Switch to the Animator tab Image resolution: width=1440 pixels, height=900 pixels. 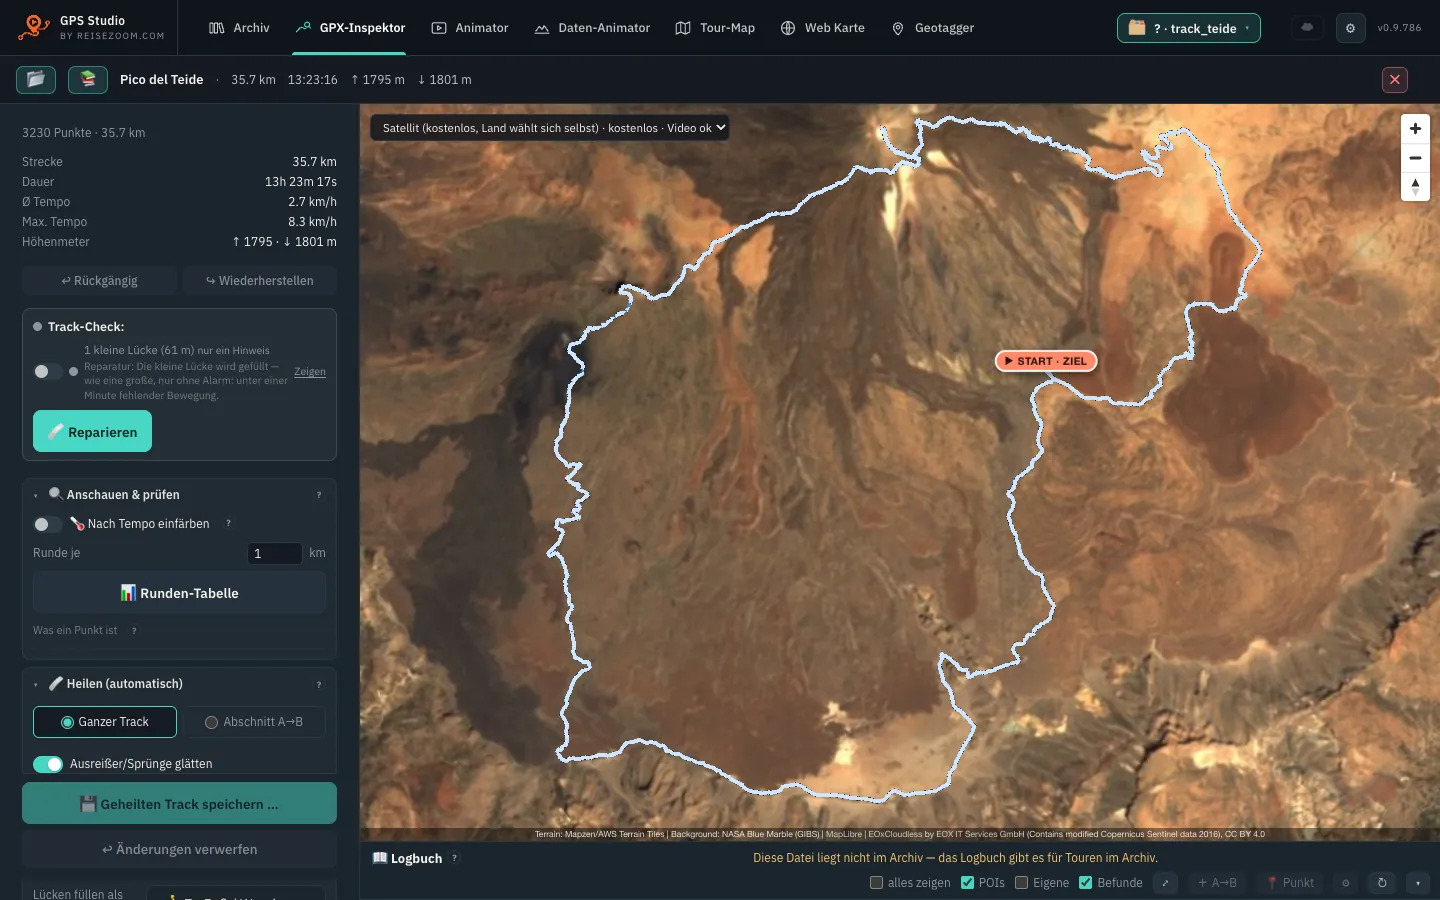coord(470,28)
